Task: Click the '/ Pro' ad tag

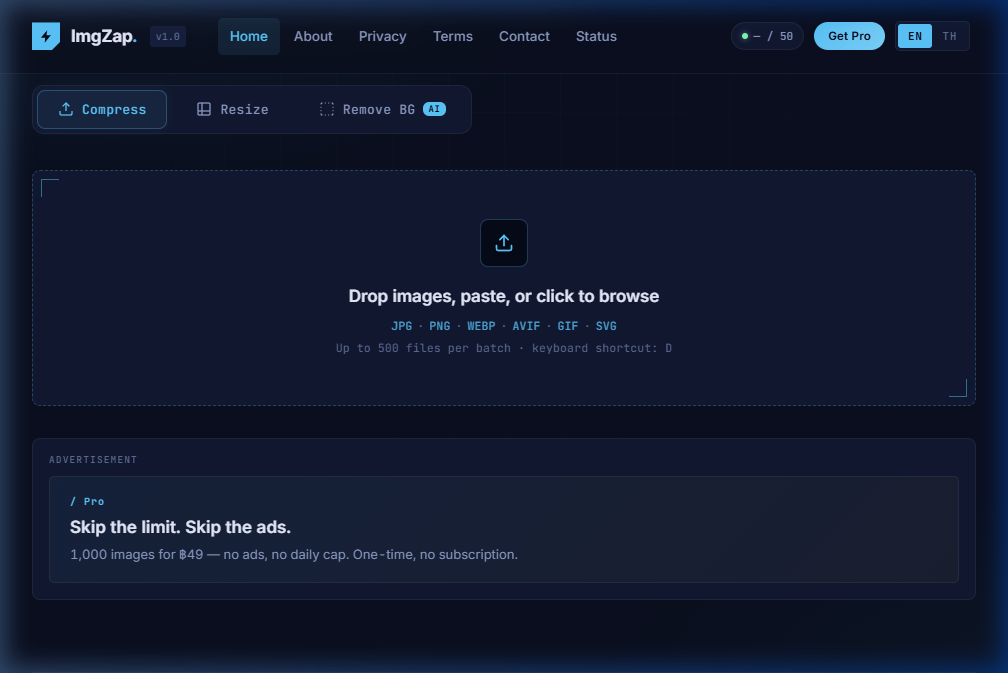Action: tap(87, 501)
